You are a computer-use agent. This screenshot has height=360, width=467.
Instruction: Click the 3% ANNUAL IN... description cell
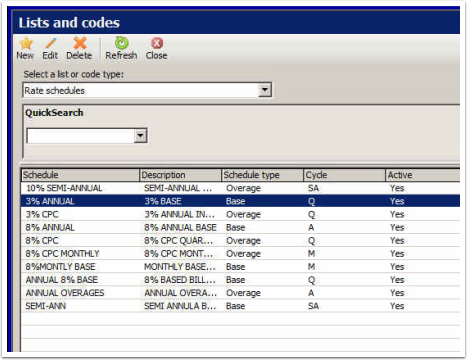point(180,214)
